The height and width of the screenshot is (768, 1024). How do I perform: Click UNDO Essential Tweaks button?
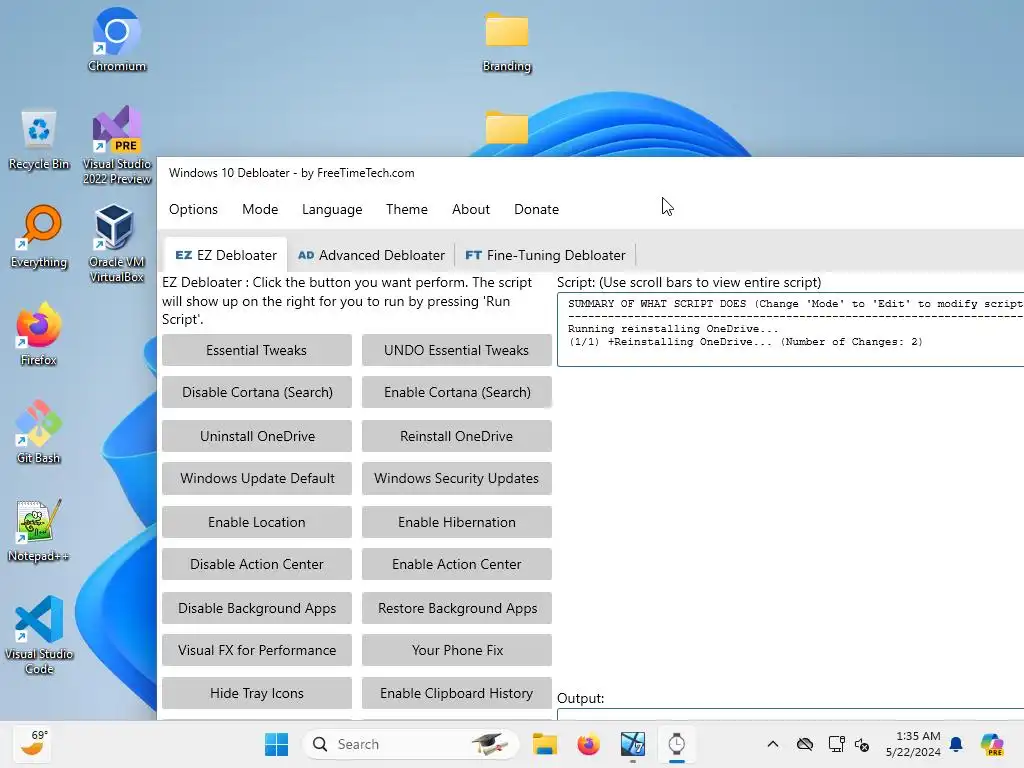click(x=456, y=350)
